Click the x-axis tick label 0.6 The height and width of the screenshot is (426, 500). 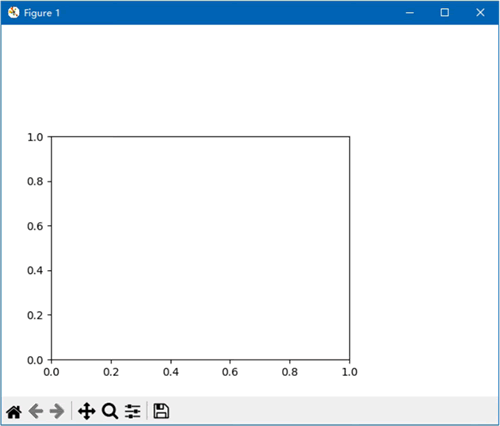point(230,372)
